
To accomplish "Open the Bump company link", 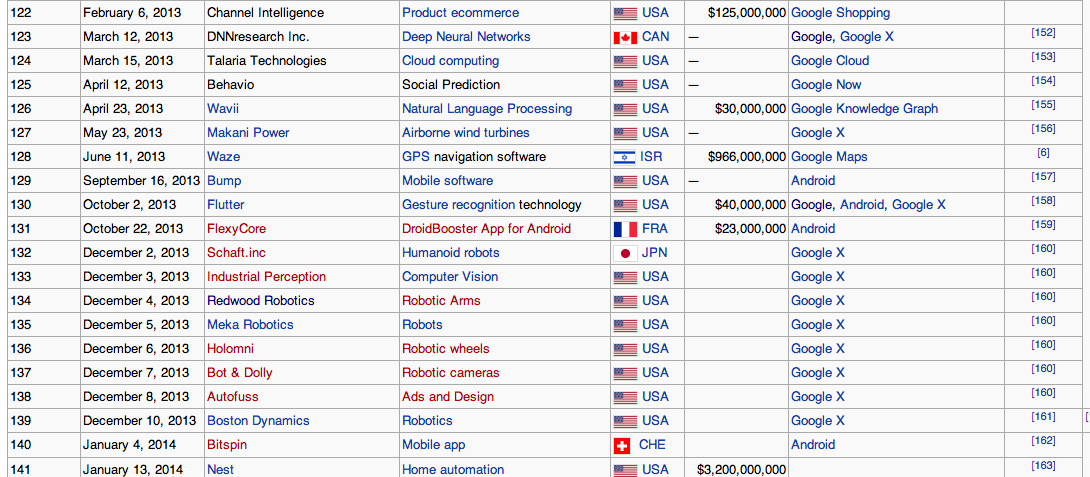I will [224, 181].
